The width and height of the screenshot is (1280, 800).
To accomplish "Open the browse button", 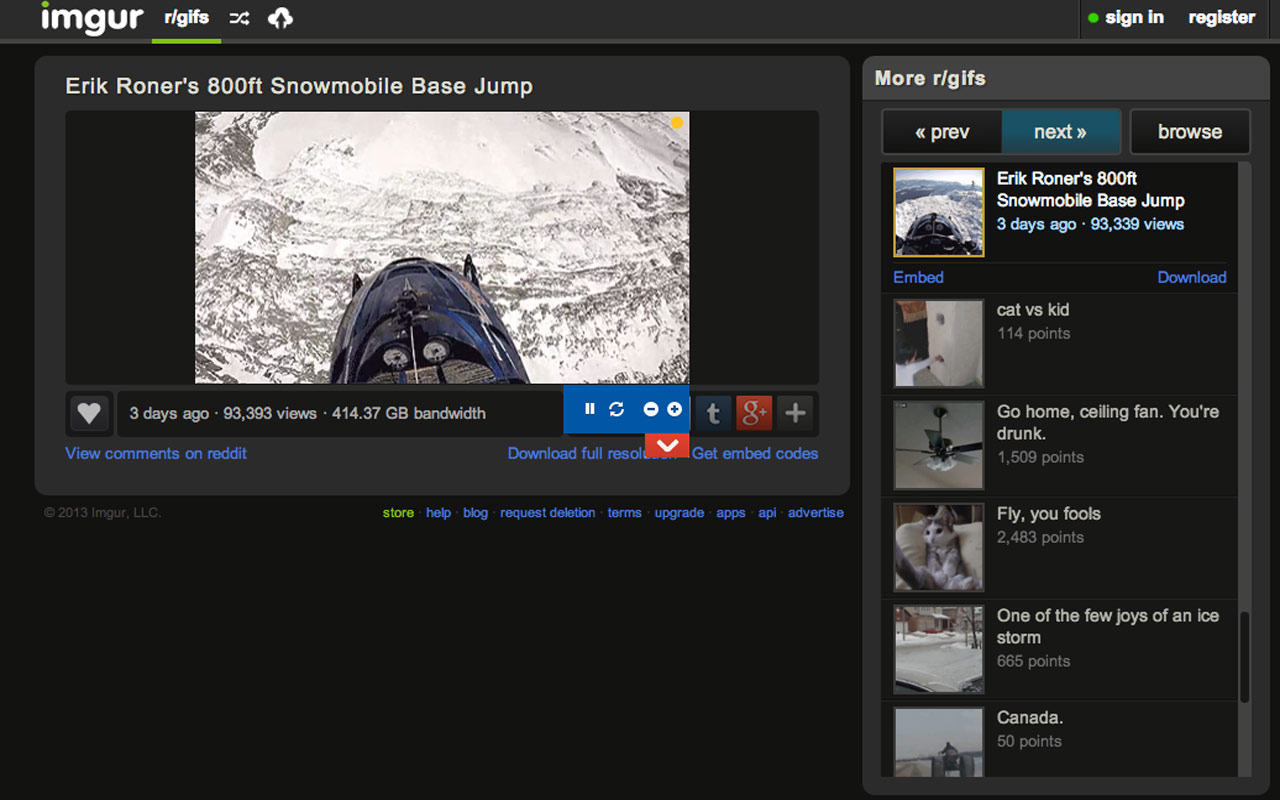I will tap(1190, 132).
